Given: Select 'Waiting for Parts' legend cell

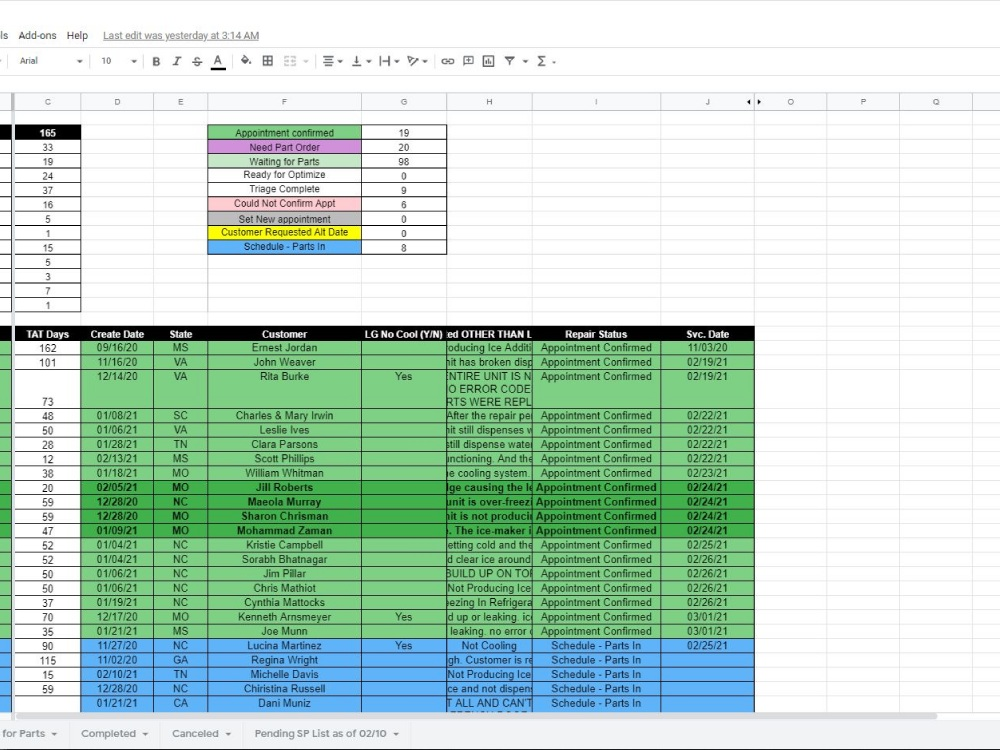Looking at the screenshot, I should [x=284, y=161].
